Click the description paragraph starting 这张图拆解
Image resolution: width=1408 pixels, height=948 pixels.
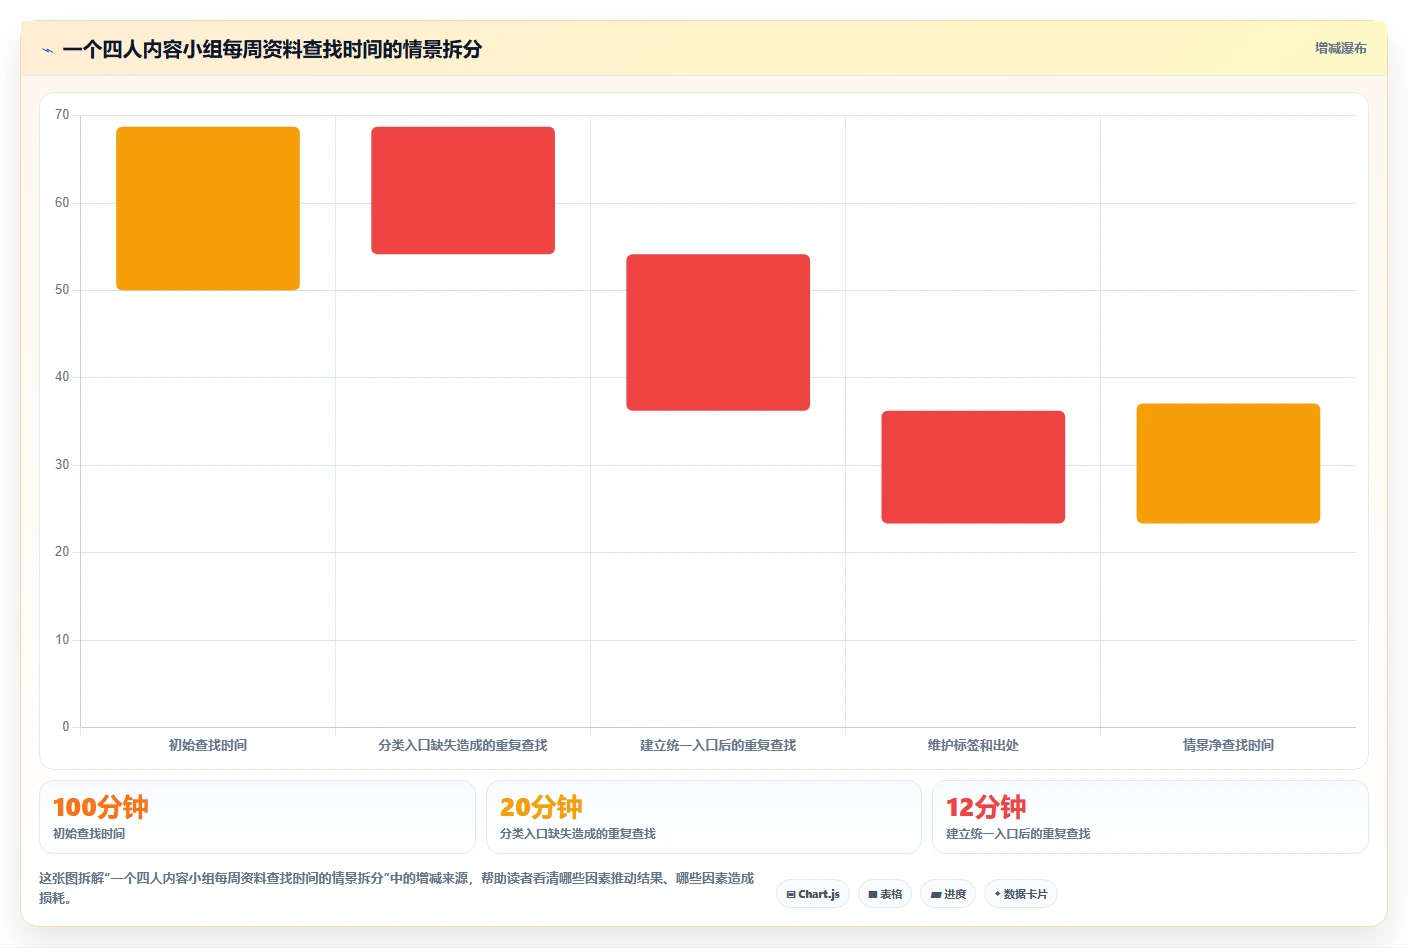pyautogui.click(x=397, y=888)
